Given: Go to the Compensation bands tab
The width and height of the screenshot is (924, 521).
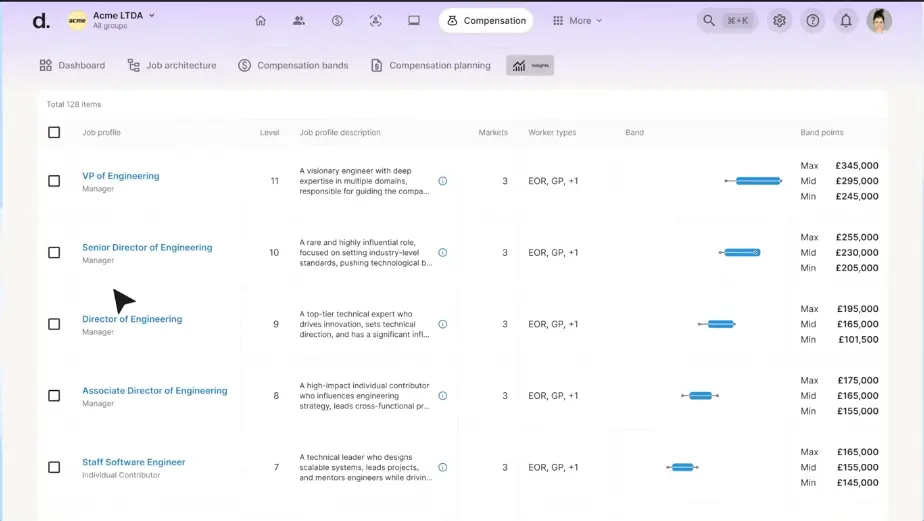Looking at the screenshot, I should (293, 66).
